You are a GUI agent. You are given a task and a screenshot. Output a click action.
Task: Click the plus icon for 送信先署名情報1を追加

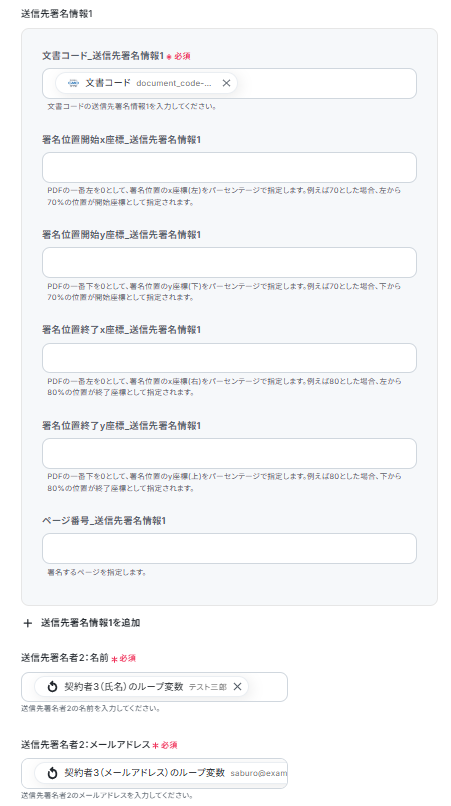[x=28, y=623]
